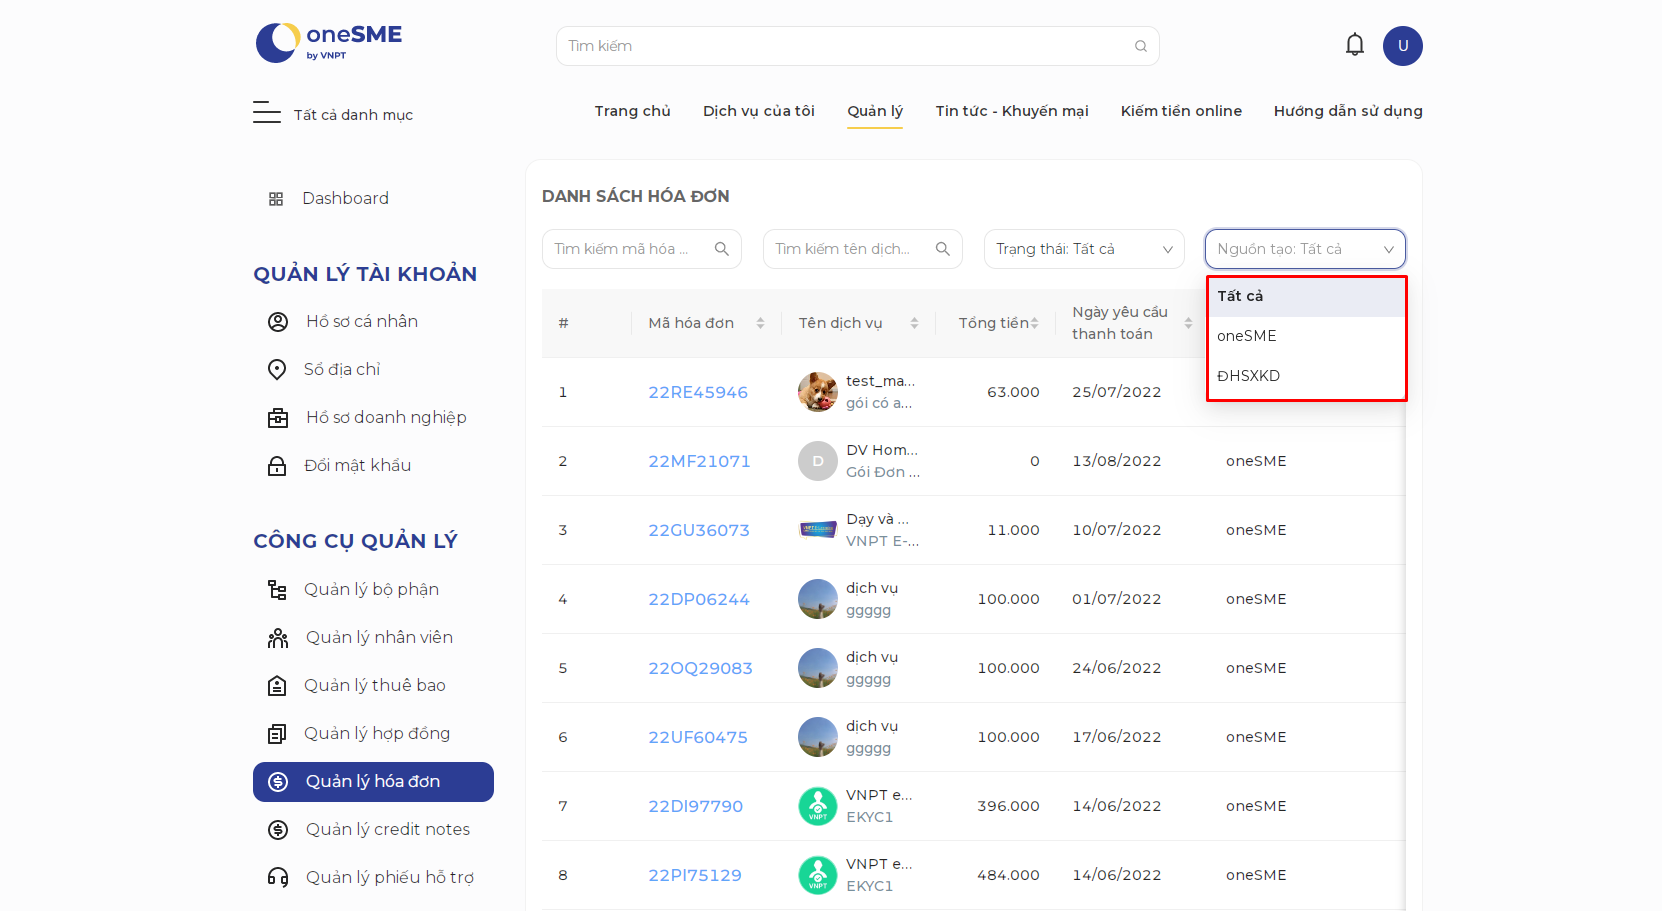Open the hamburger menu for all categories
The width and height of the screenshot is (1662, 911).
point(267,112)
